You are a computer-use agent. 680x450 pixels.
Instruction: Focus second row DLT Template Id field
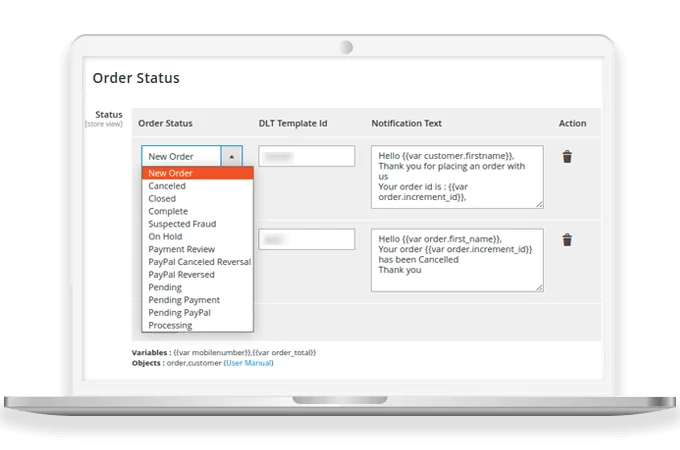307,239
